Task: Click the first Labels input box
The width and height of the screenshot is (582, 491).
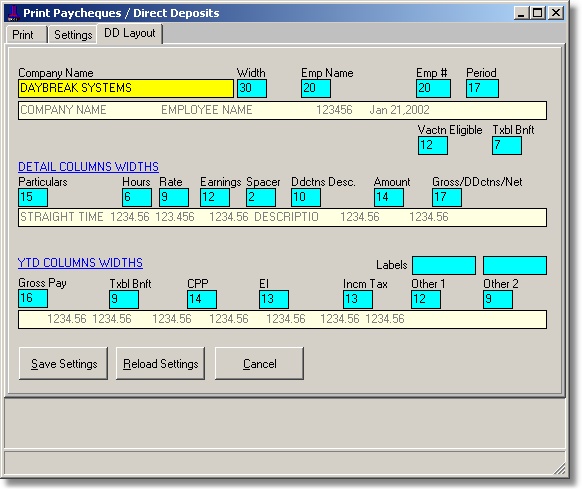Action: coord(444,265)
